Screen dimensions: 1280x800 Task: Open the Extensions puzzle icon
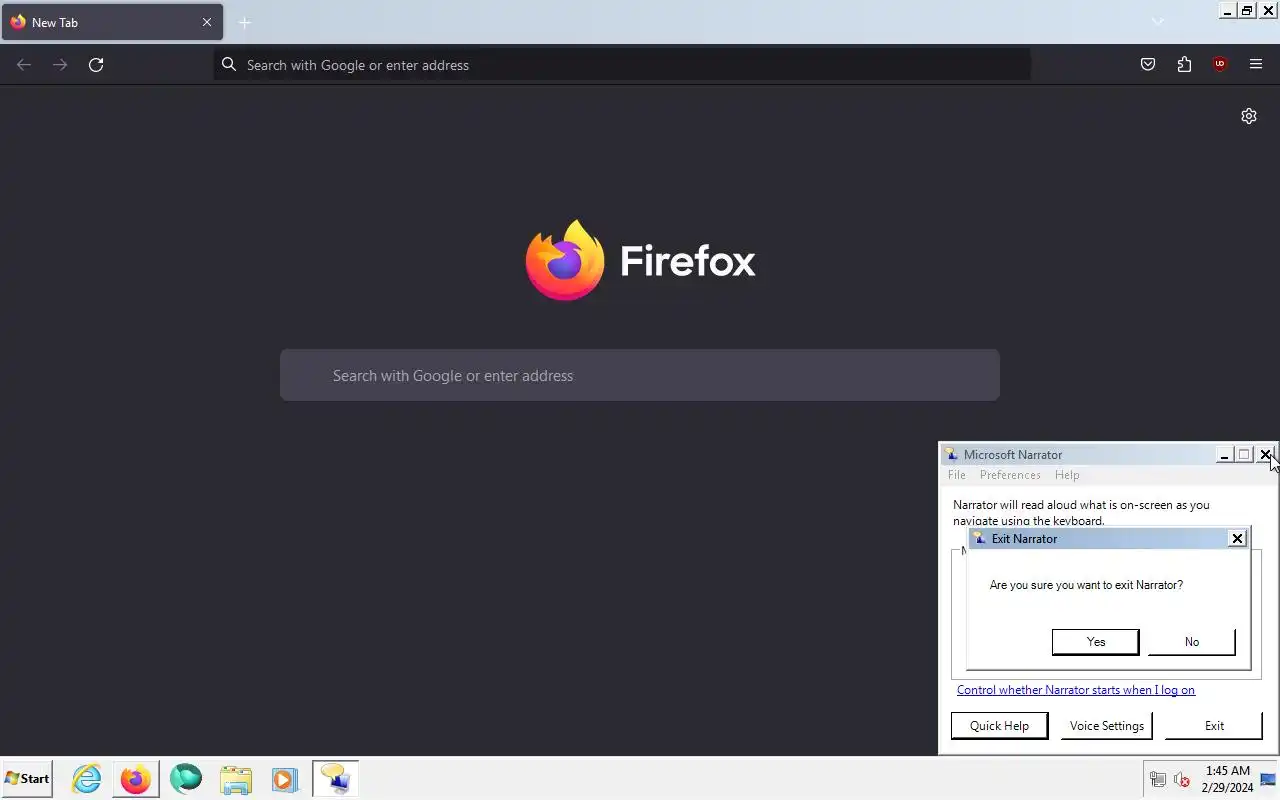[1184, 65]
